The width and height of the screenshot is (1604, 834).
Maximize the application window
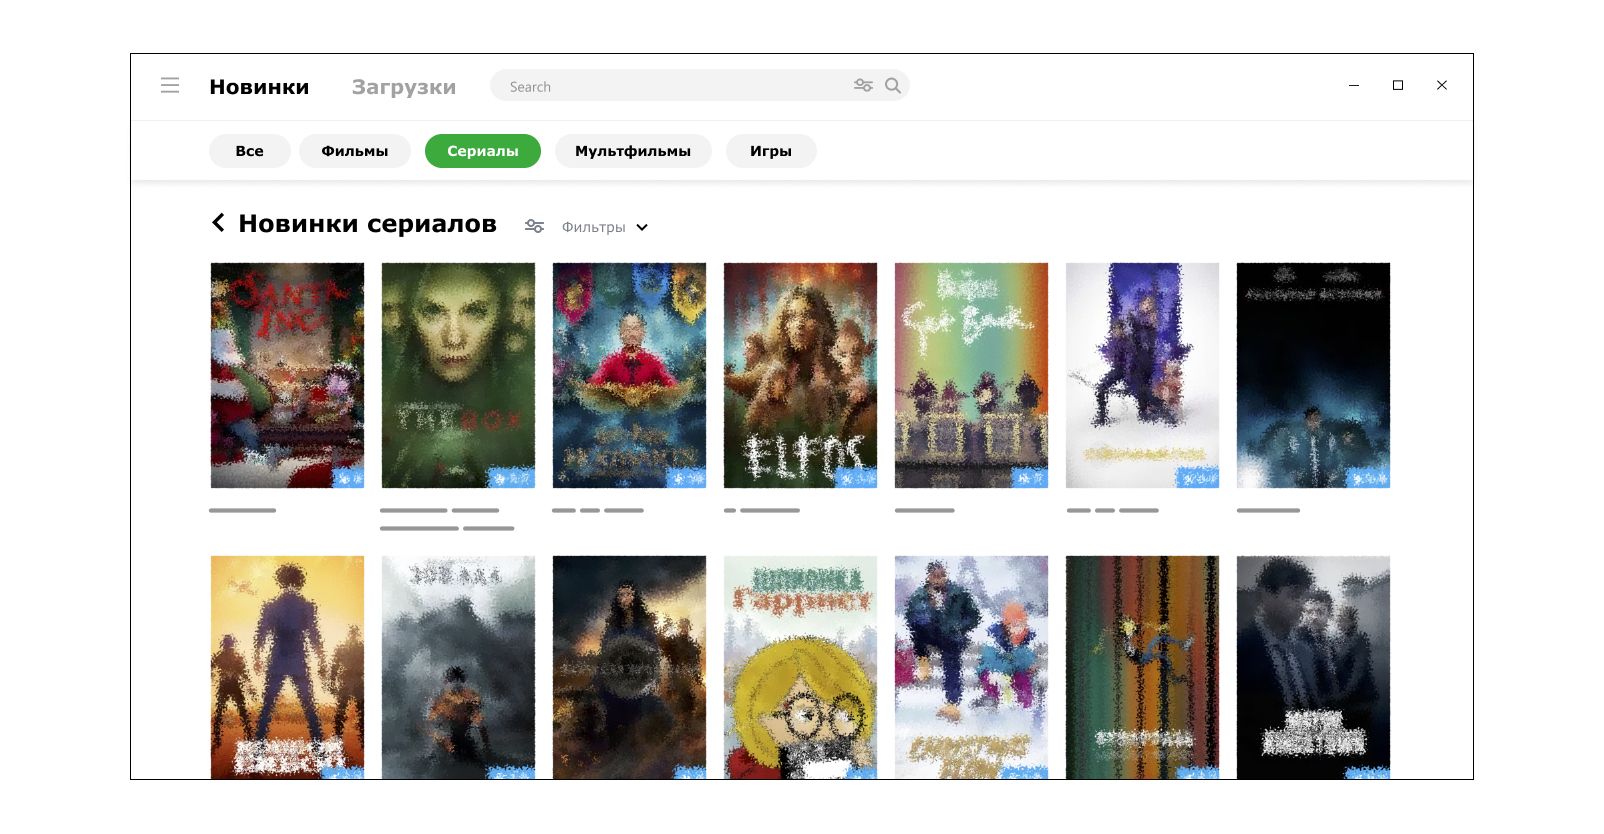click(1398, 85)
